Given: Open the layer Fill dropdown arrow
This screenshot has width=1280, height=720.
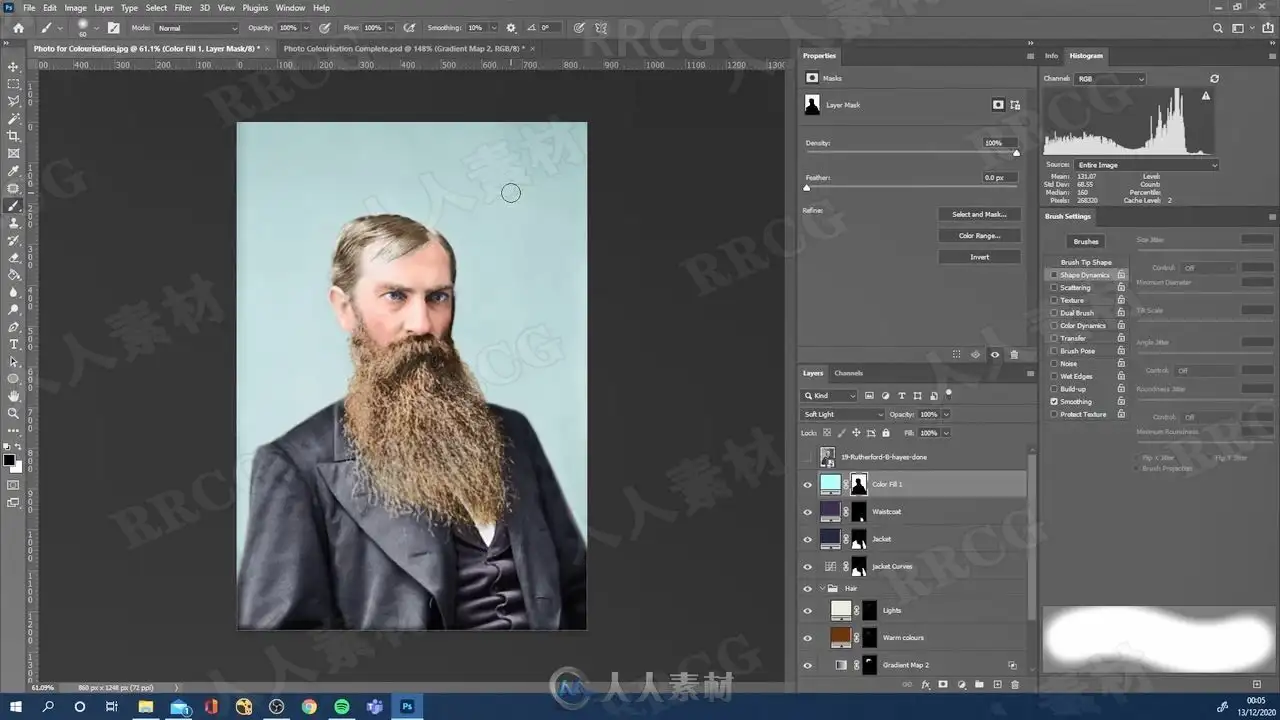Looking at the screenshot, I should pos(946,433).
